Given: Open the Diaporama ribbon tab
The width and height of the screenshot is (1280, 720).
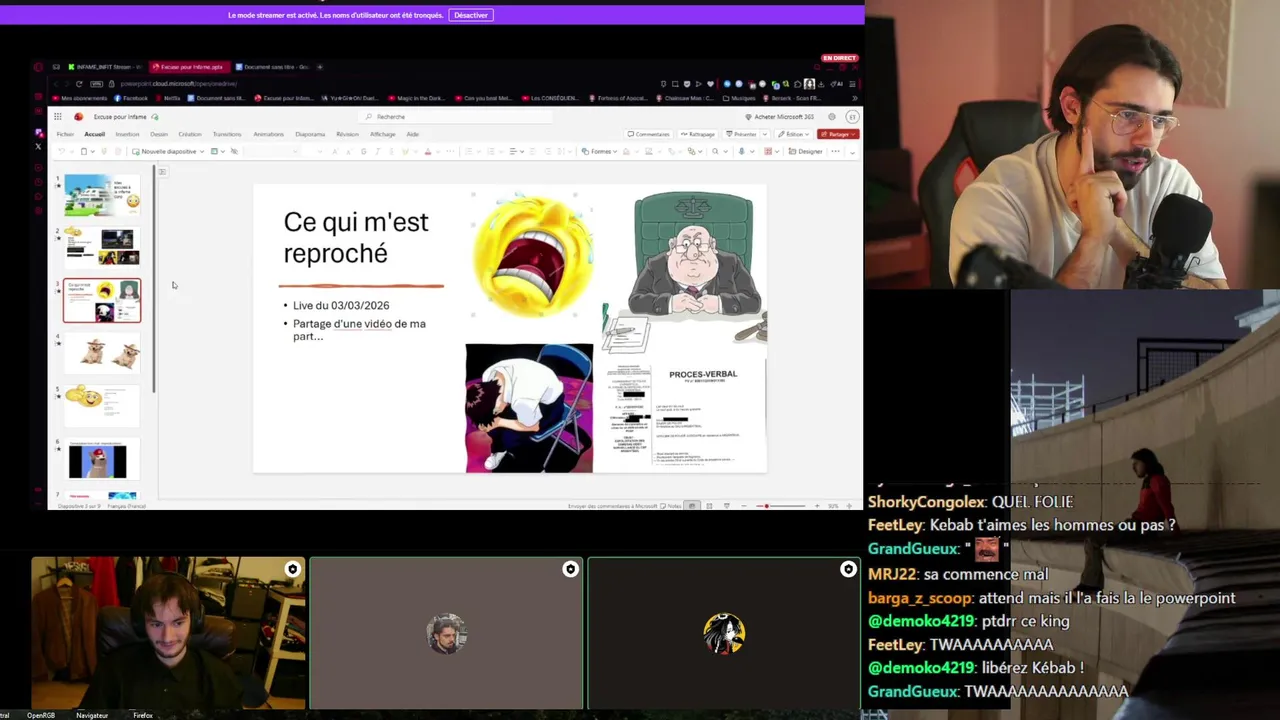Looking at the screenshot, I should point(310,134).
